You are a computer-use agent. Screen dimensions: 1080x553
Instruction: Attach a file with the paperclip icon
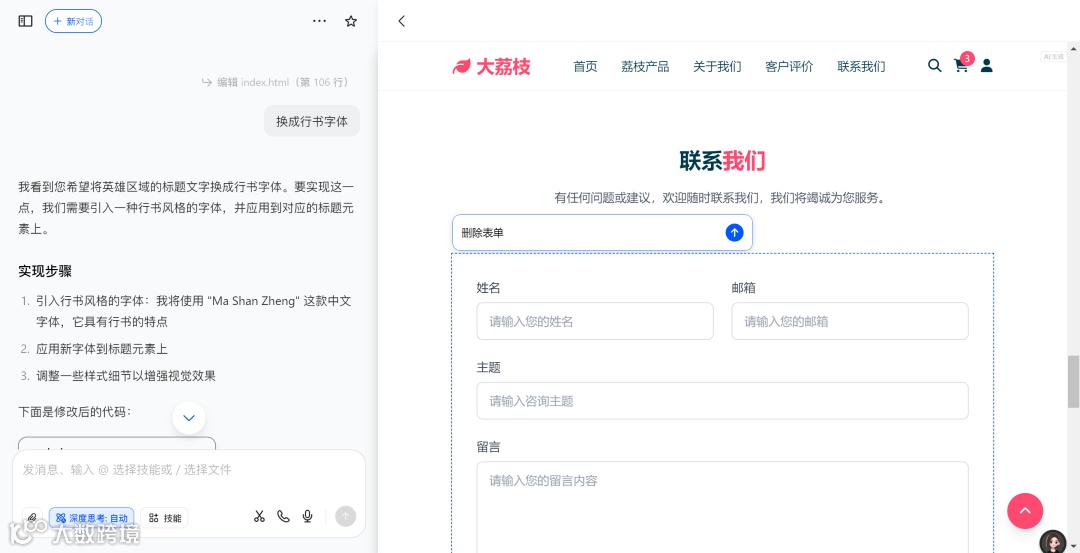32,517
